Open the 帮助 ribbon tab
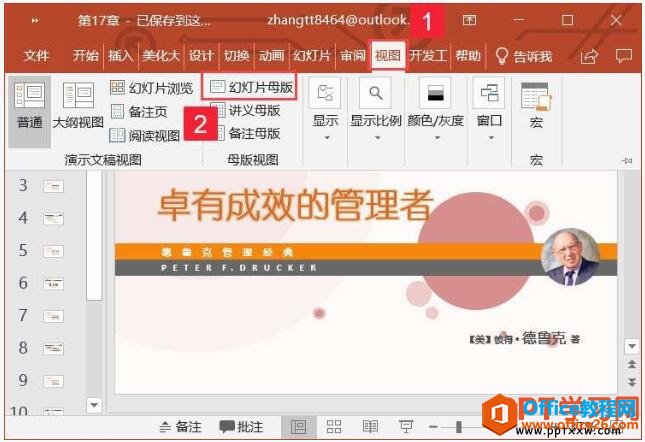The width and height of the screenshot is (645, 442). pos(468,55)
